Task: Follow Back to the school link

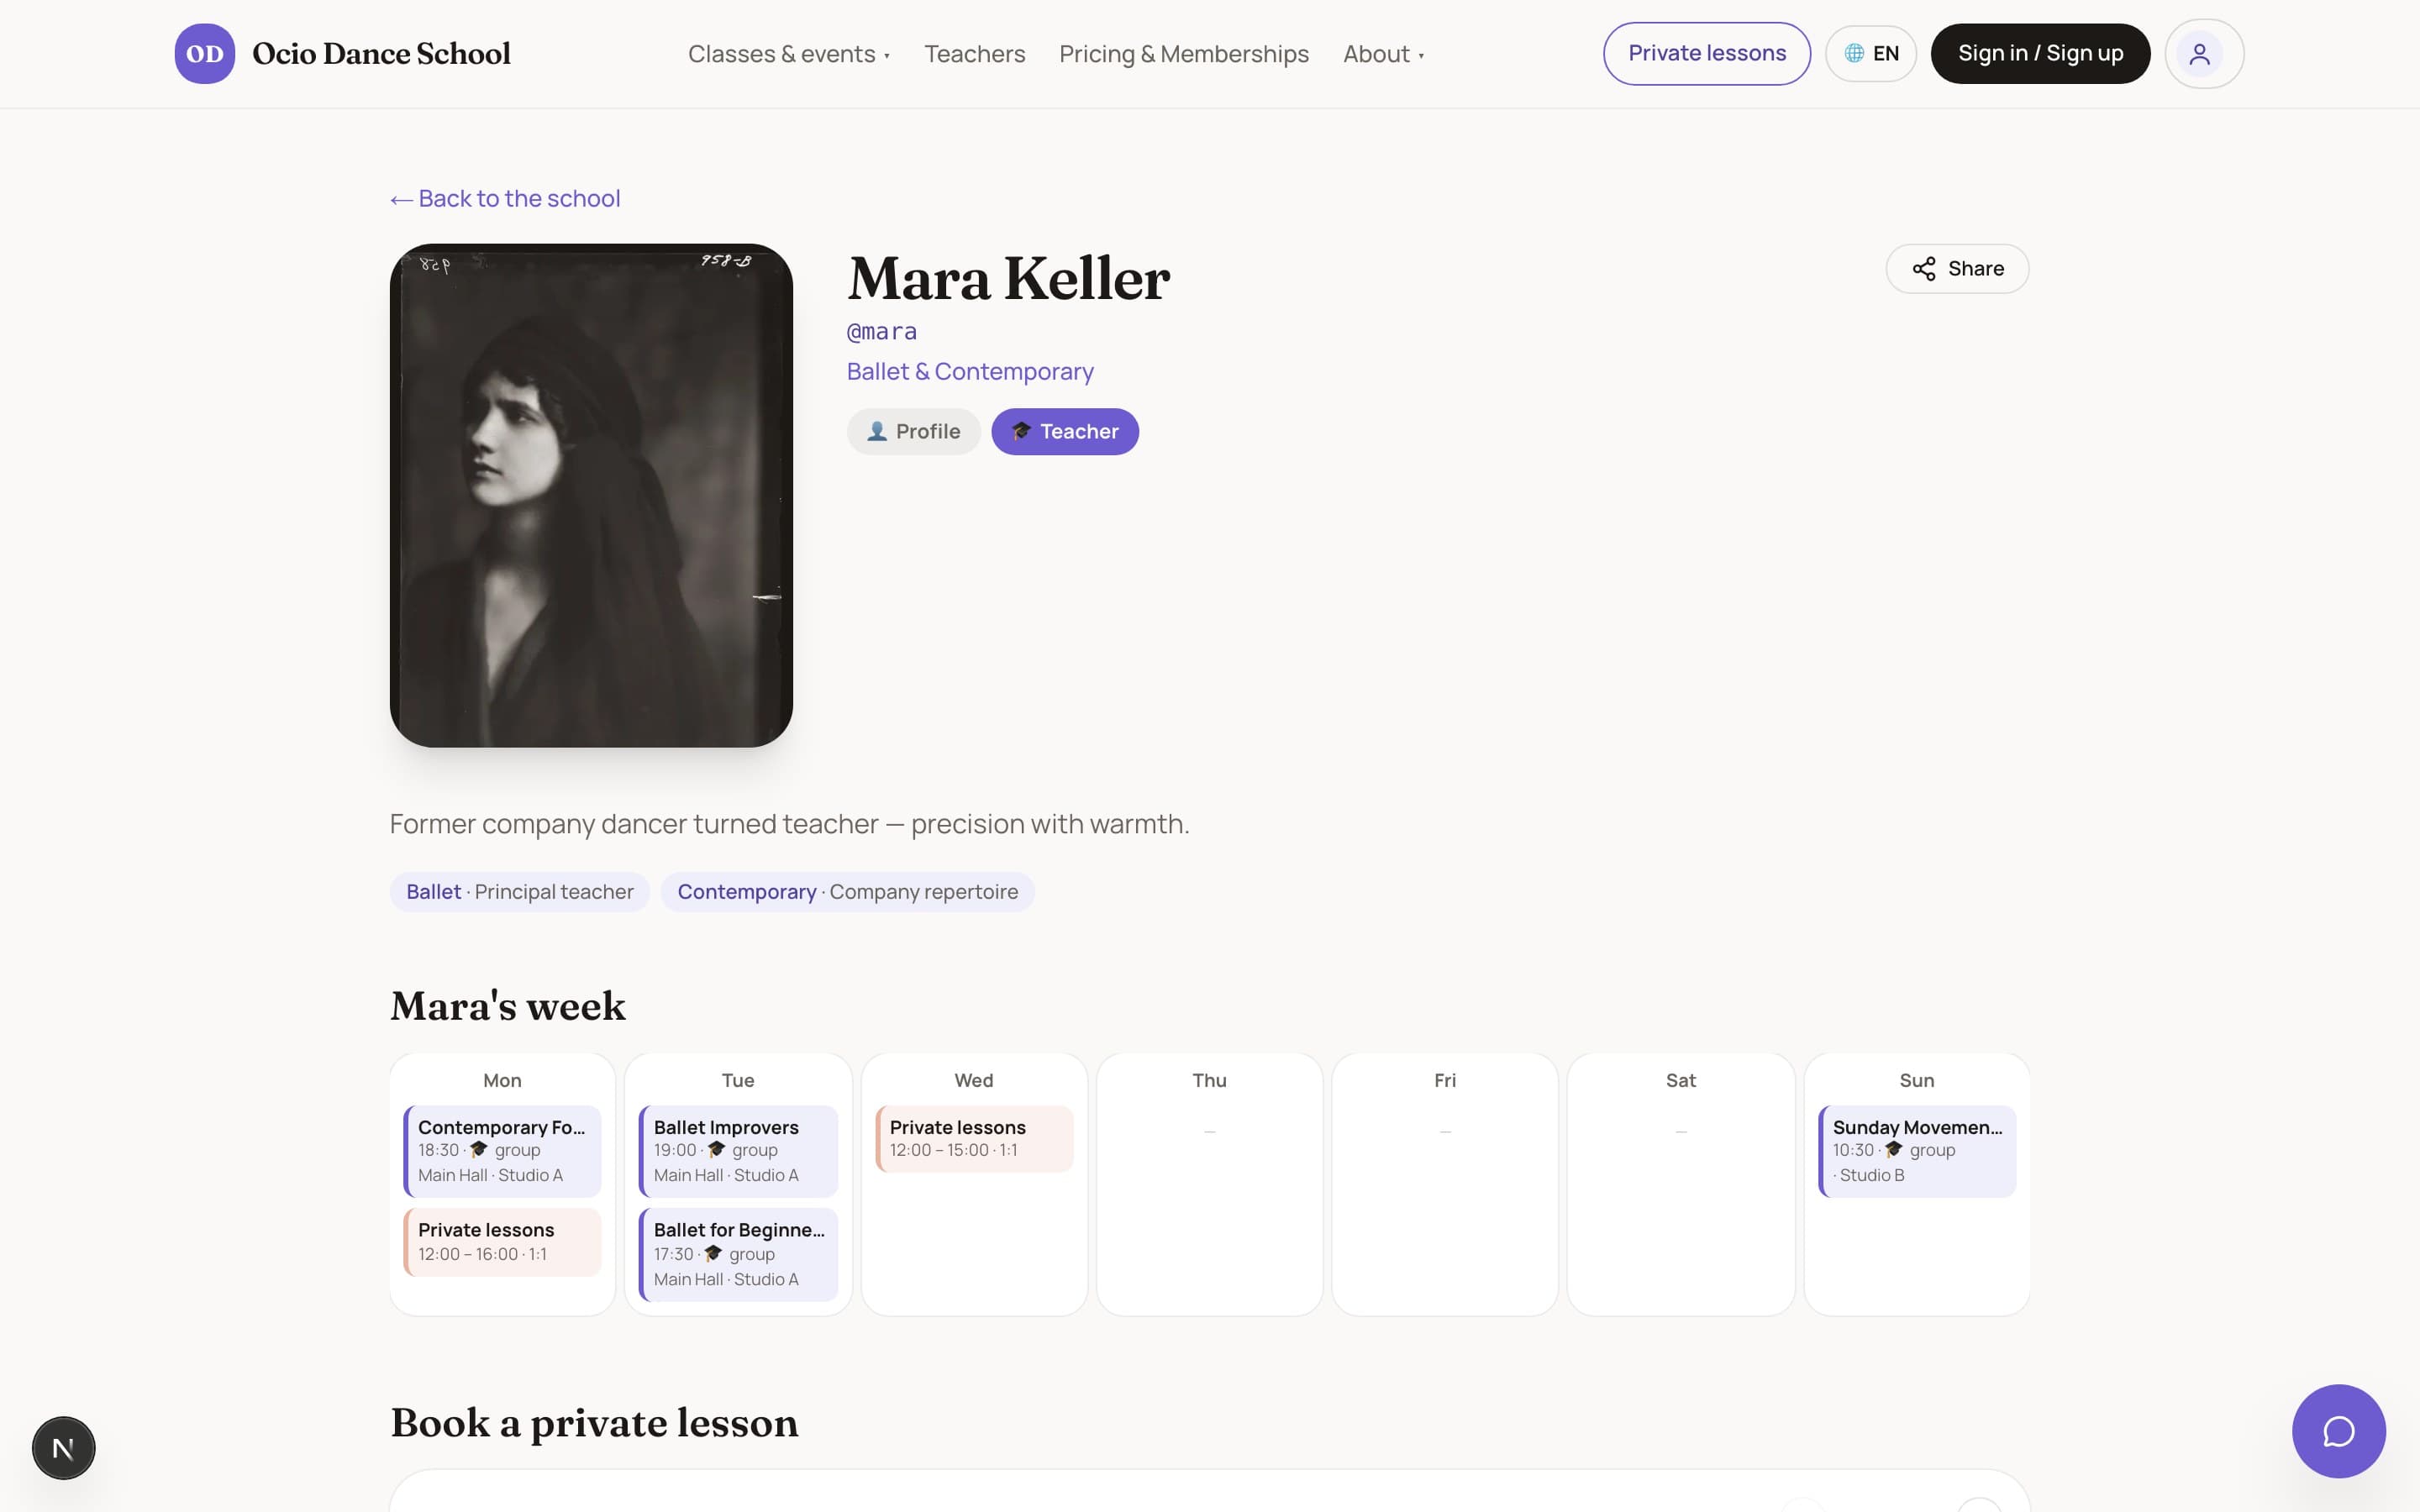Action: click(x=505, y=199)
